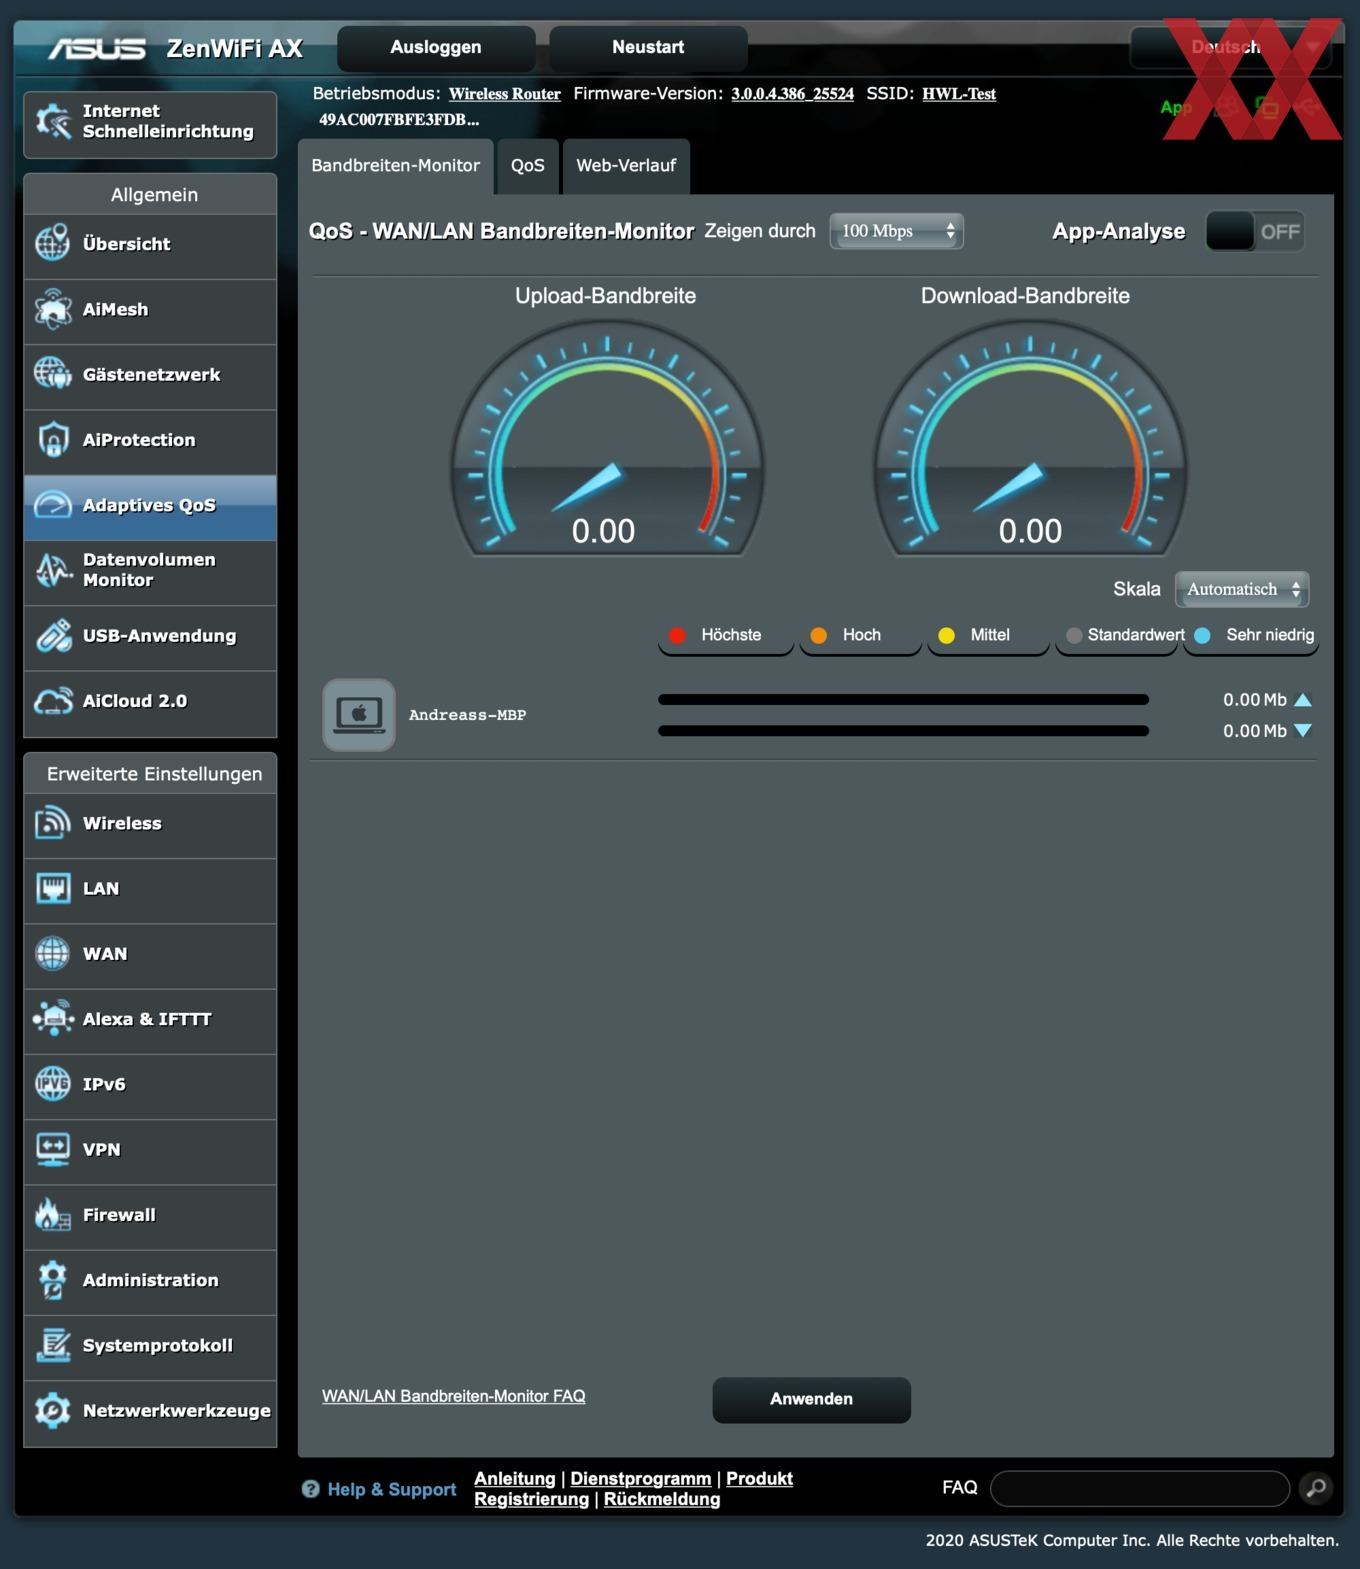Click the USB-Anwendung icon
The image size is (1360, 1569).
53,635
